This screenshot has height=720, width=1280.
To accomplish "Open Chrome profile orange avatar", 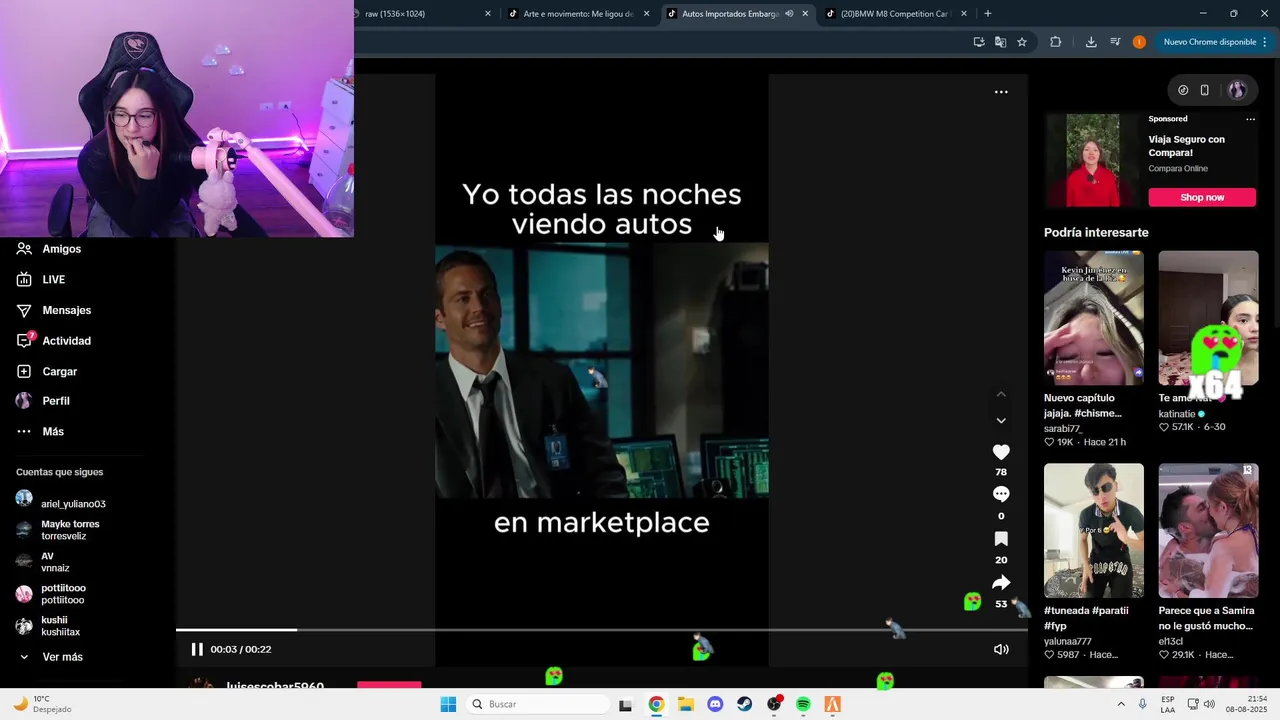I will point(1139,42).
